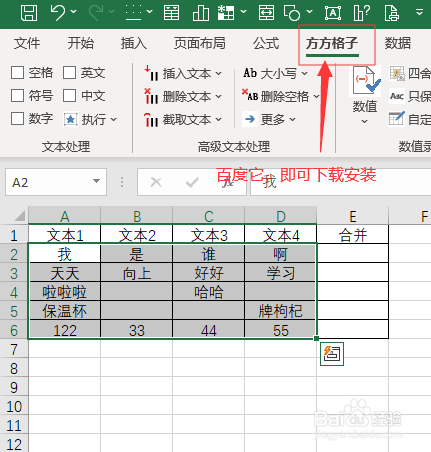Open the 执行 dropdown button

point(91,119)
